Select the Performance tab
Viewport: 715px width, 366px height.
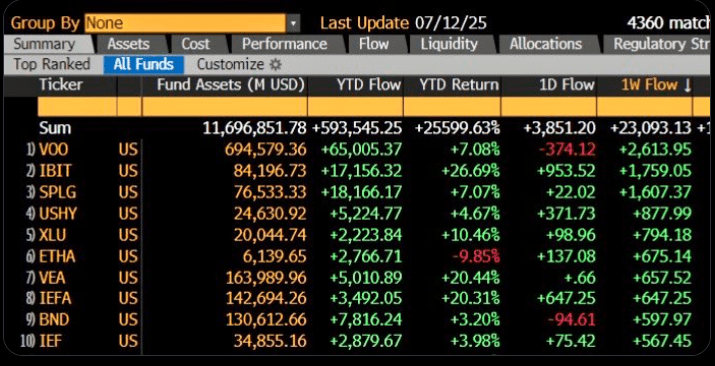[285, 44]
